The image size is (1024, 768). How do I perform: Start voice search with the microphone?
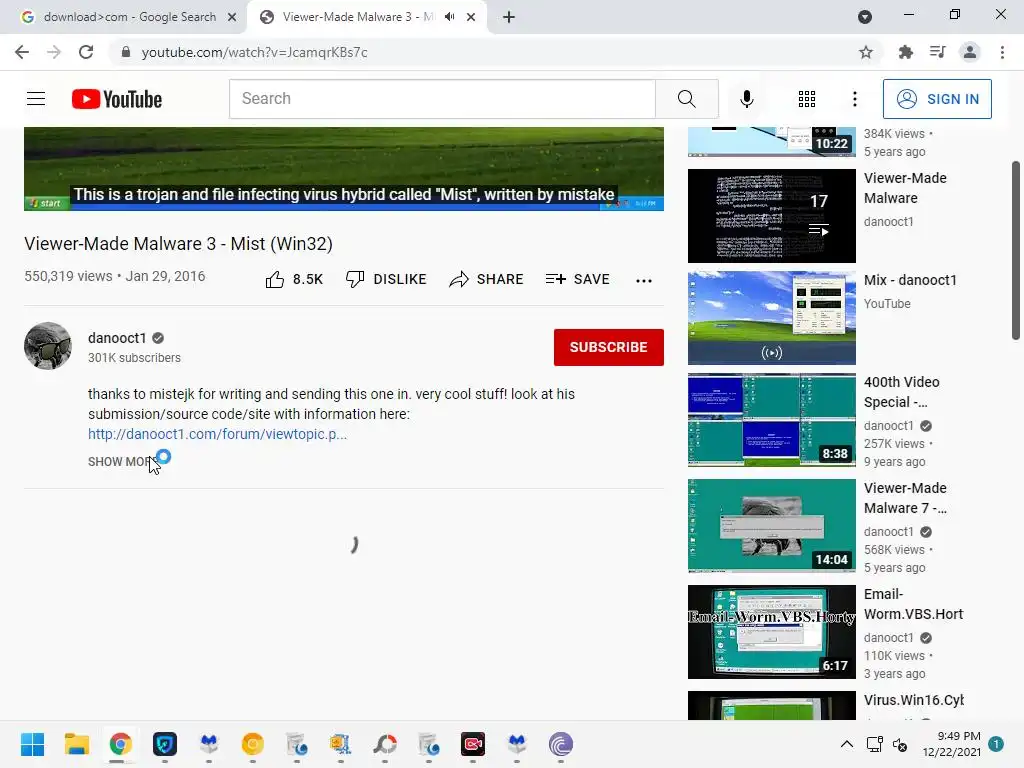746,99
